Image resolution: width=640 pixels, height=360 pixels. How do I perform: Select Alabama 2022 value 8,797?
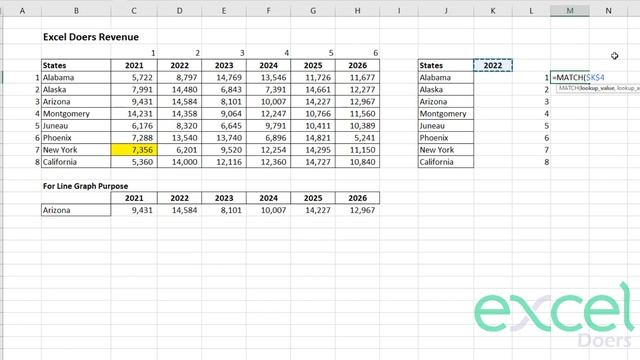(180, 78)
